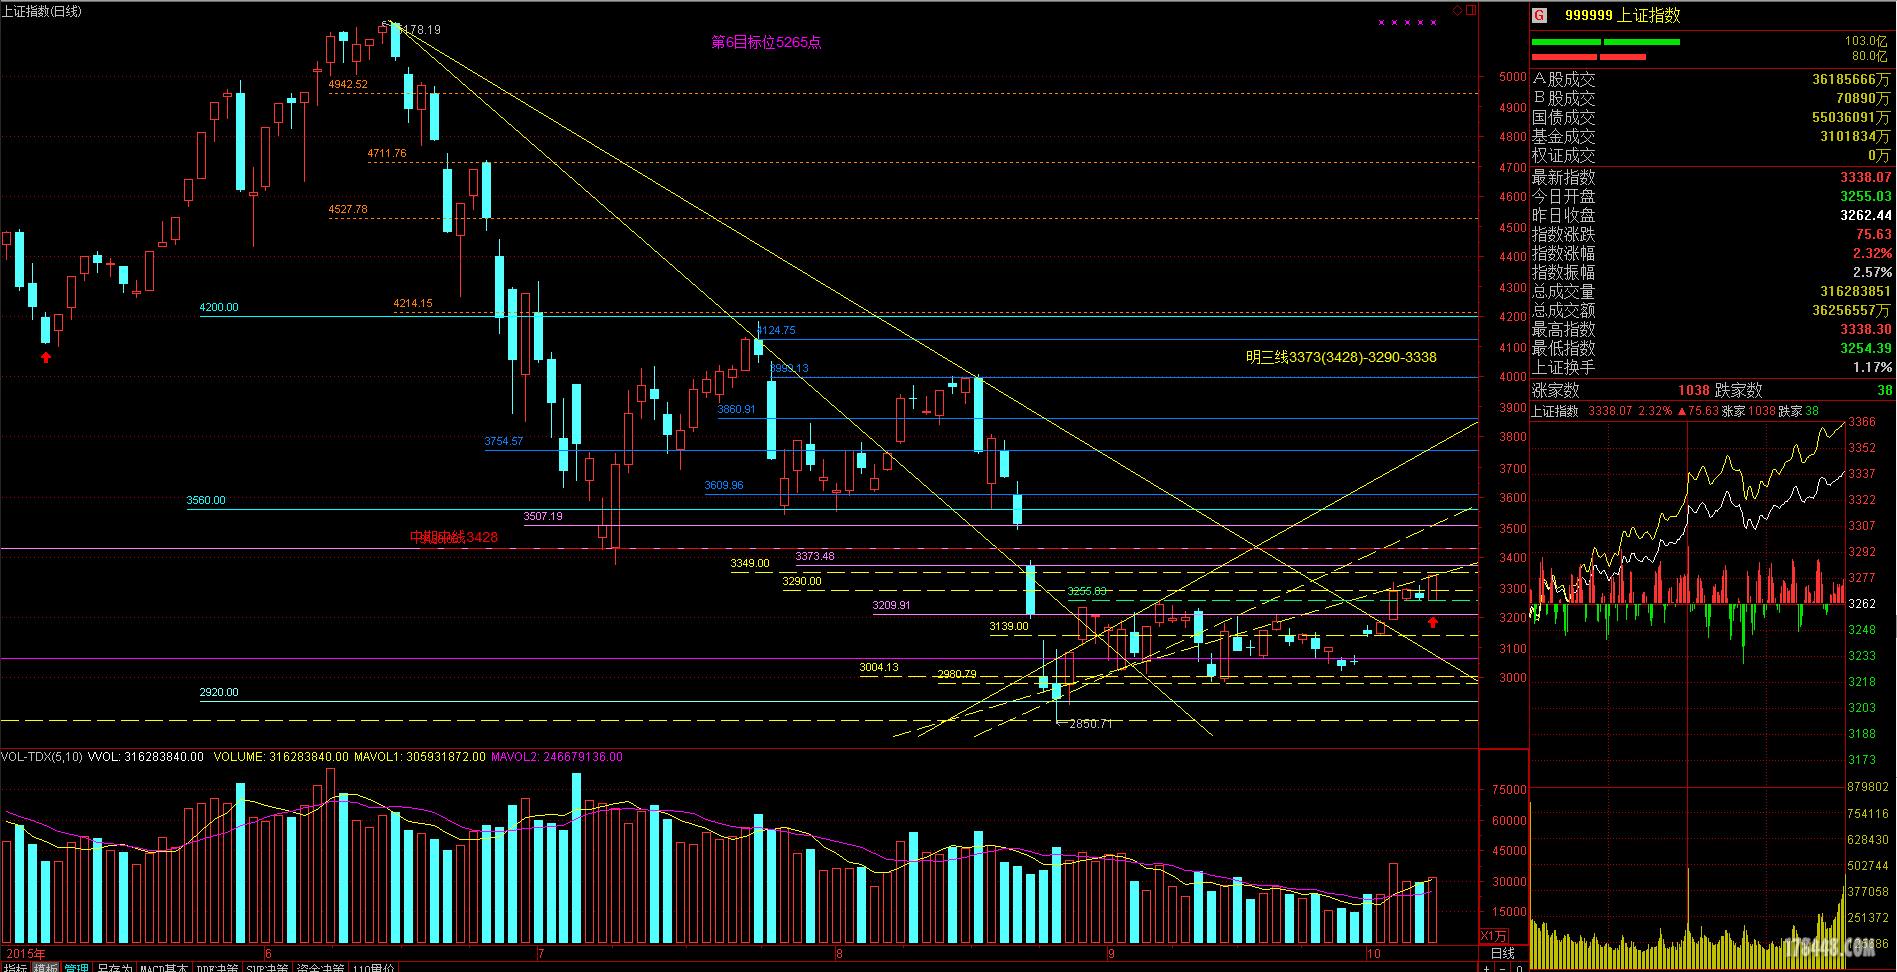
Task: Click the 另存为 tab
Action: tap(115, 967)
